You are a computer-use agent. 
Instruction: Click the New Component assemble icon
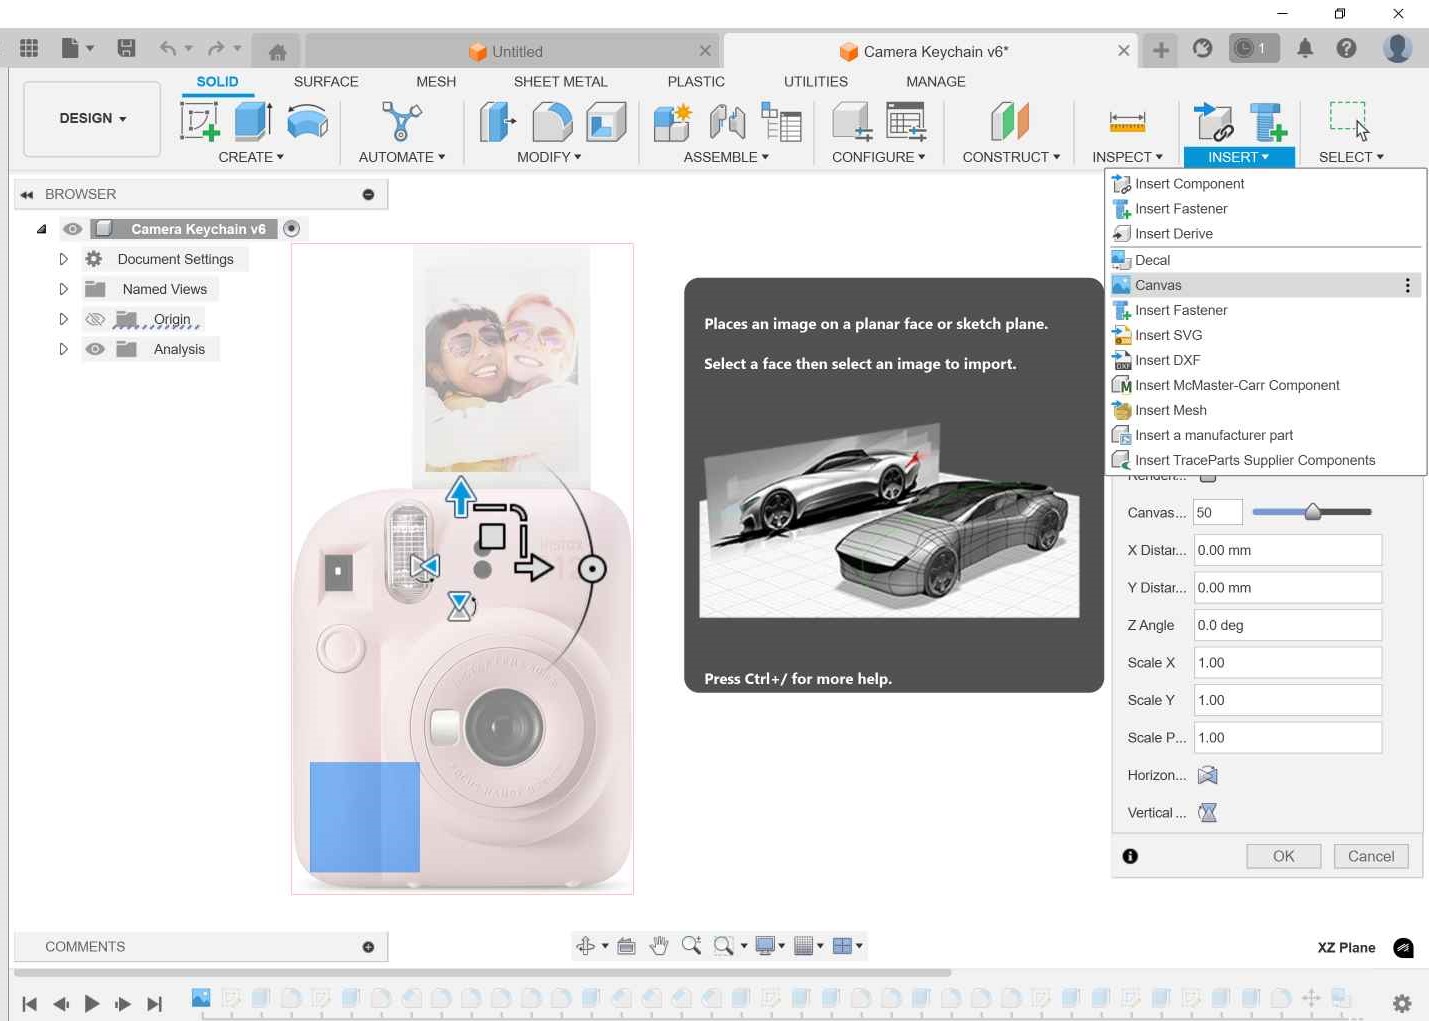(x=672, y=121)
